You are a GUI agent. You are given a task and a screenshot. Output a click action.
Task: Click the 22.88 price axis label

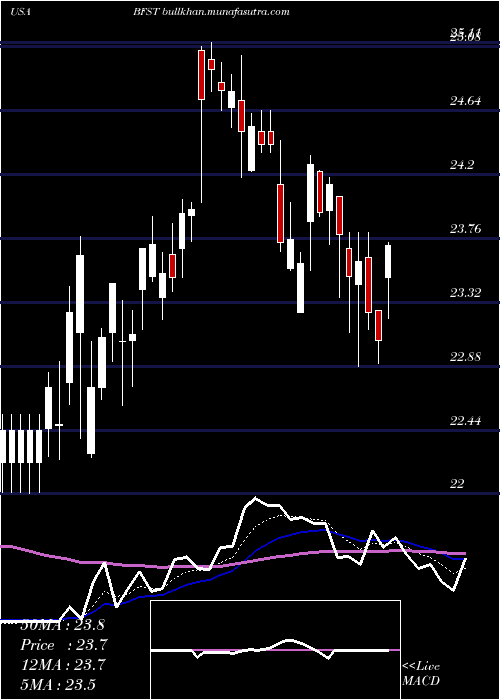click(x=465, y=357)
